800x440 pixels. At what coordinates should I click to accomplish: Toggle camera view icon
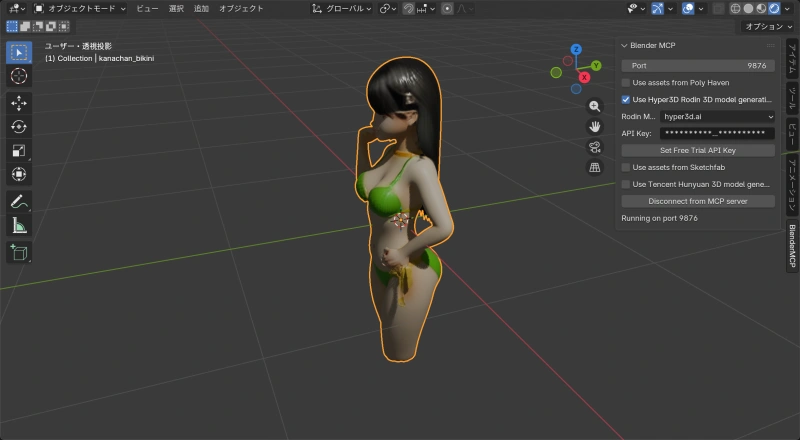[595, 147]
